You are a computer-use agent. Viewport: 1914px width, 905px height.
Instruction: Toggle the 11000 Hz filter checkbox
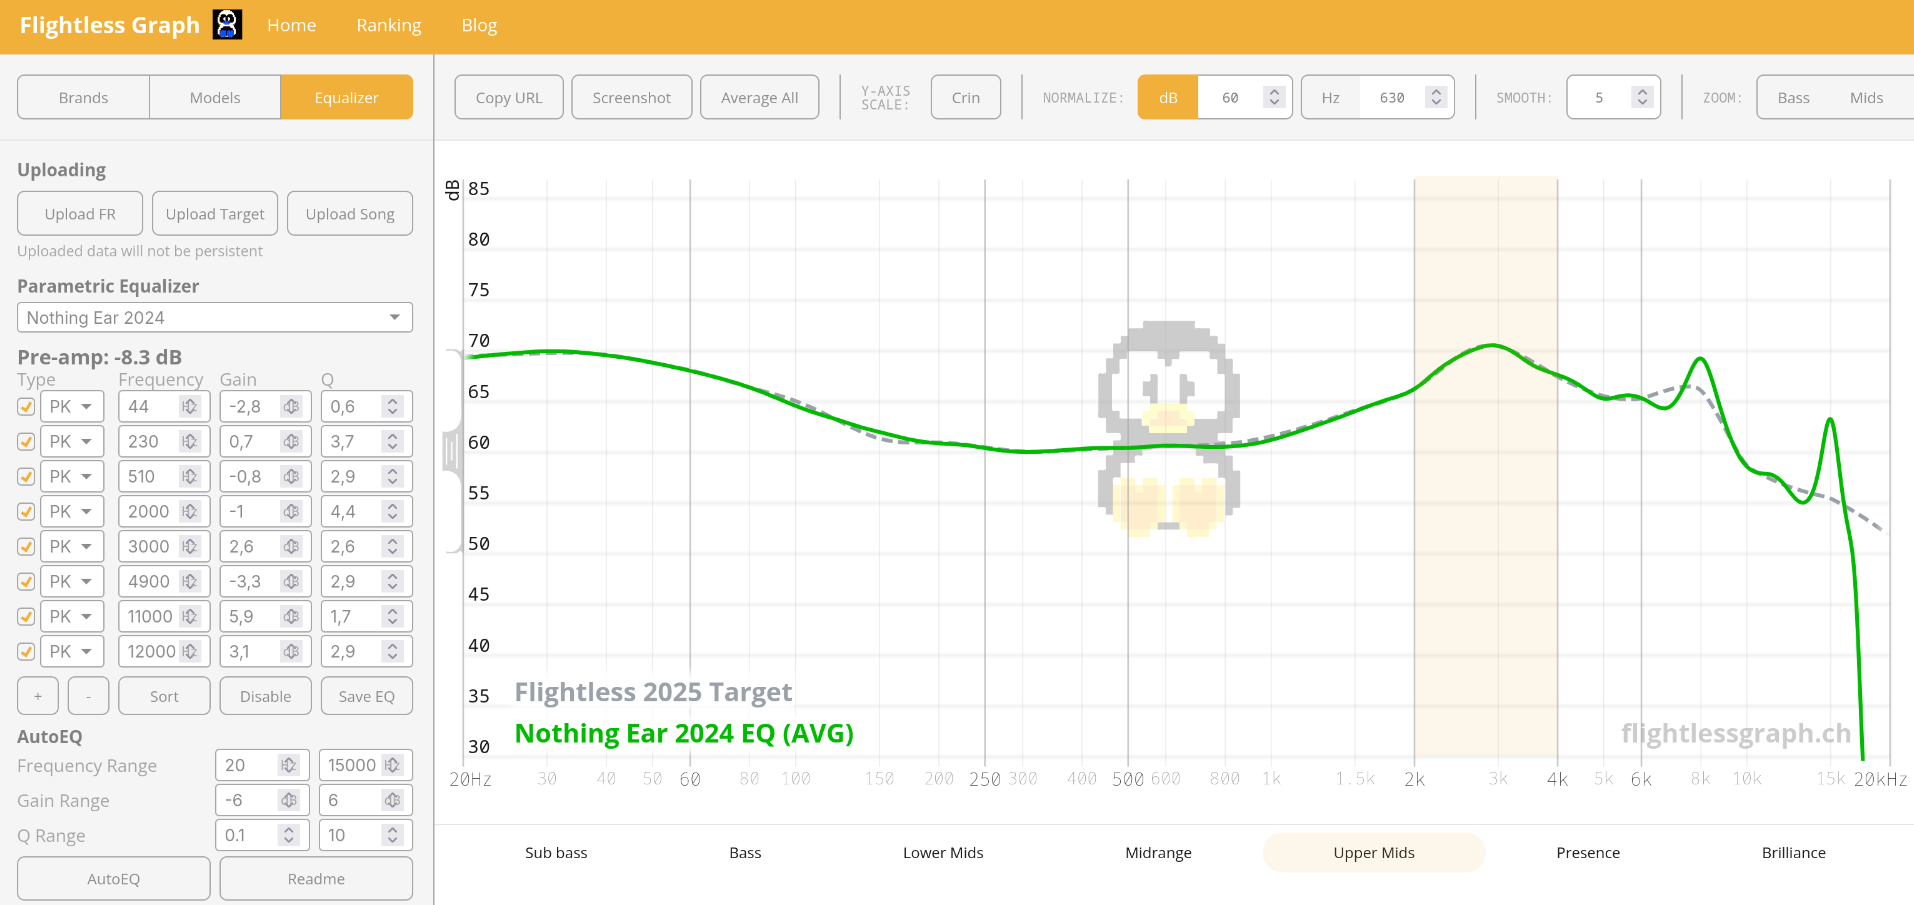click(x=26, y=617)
